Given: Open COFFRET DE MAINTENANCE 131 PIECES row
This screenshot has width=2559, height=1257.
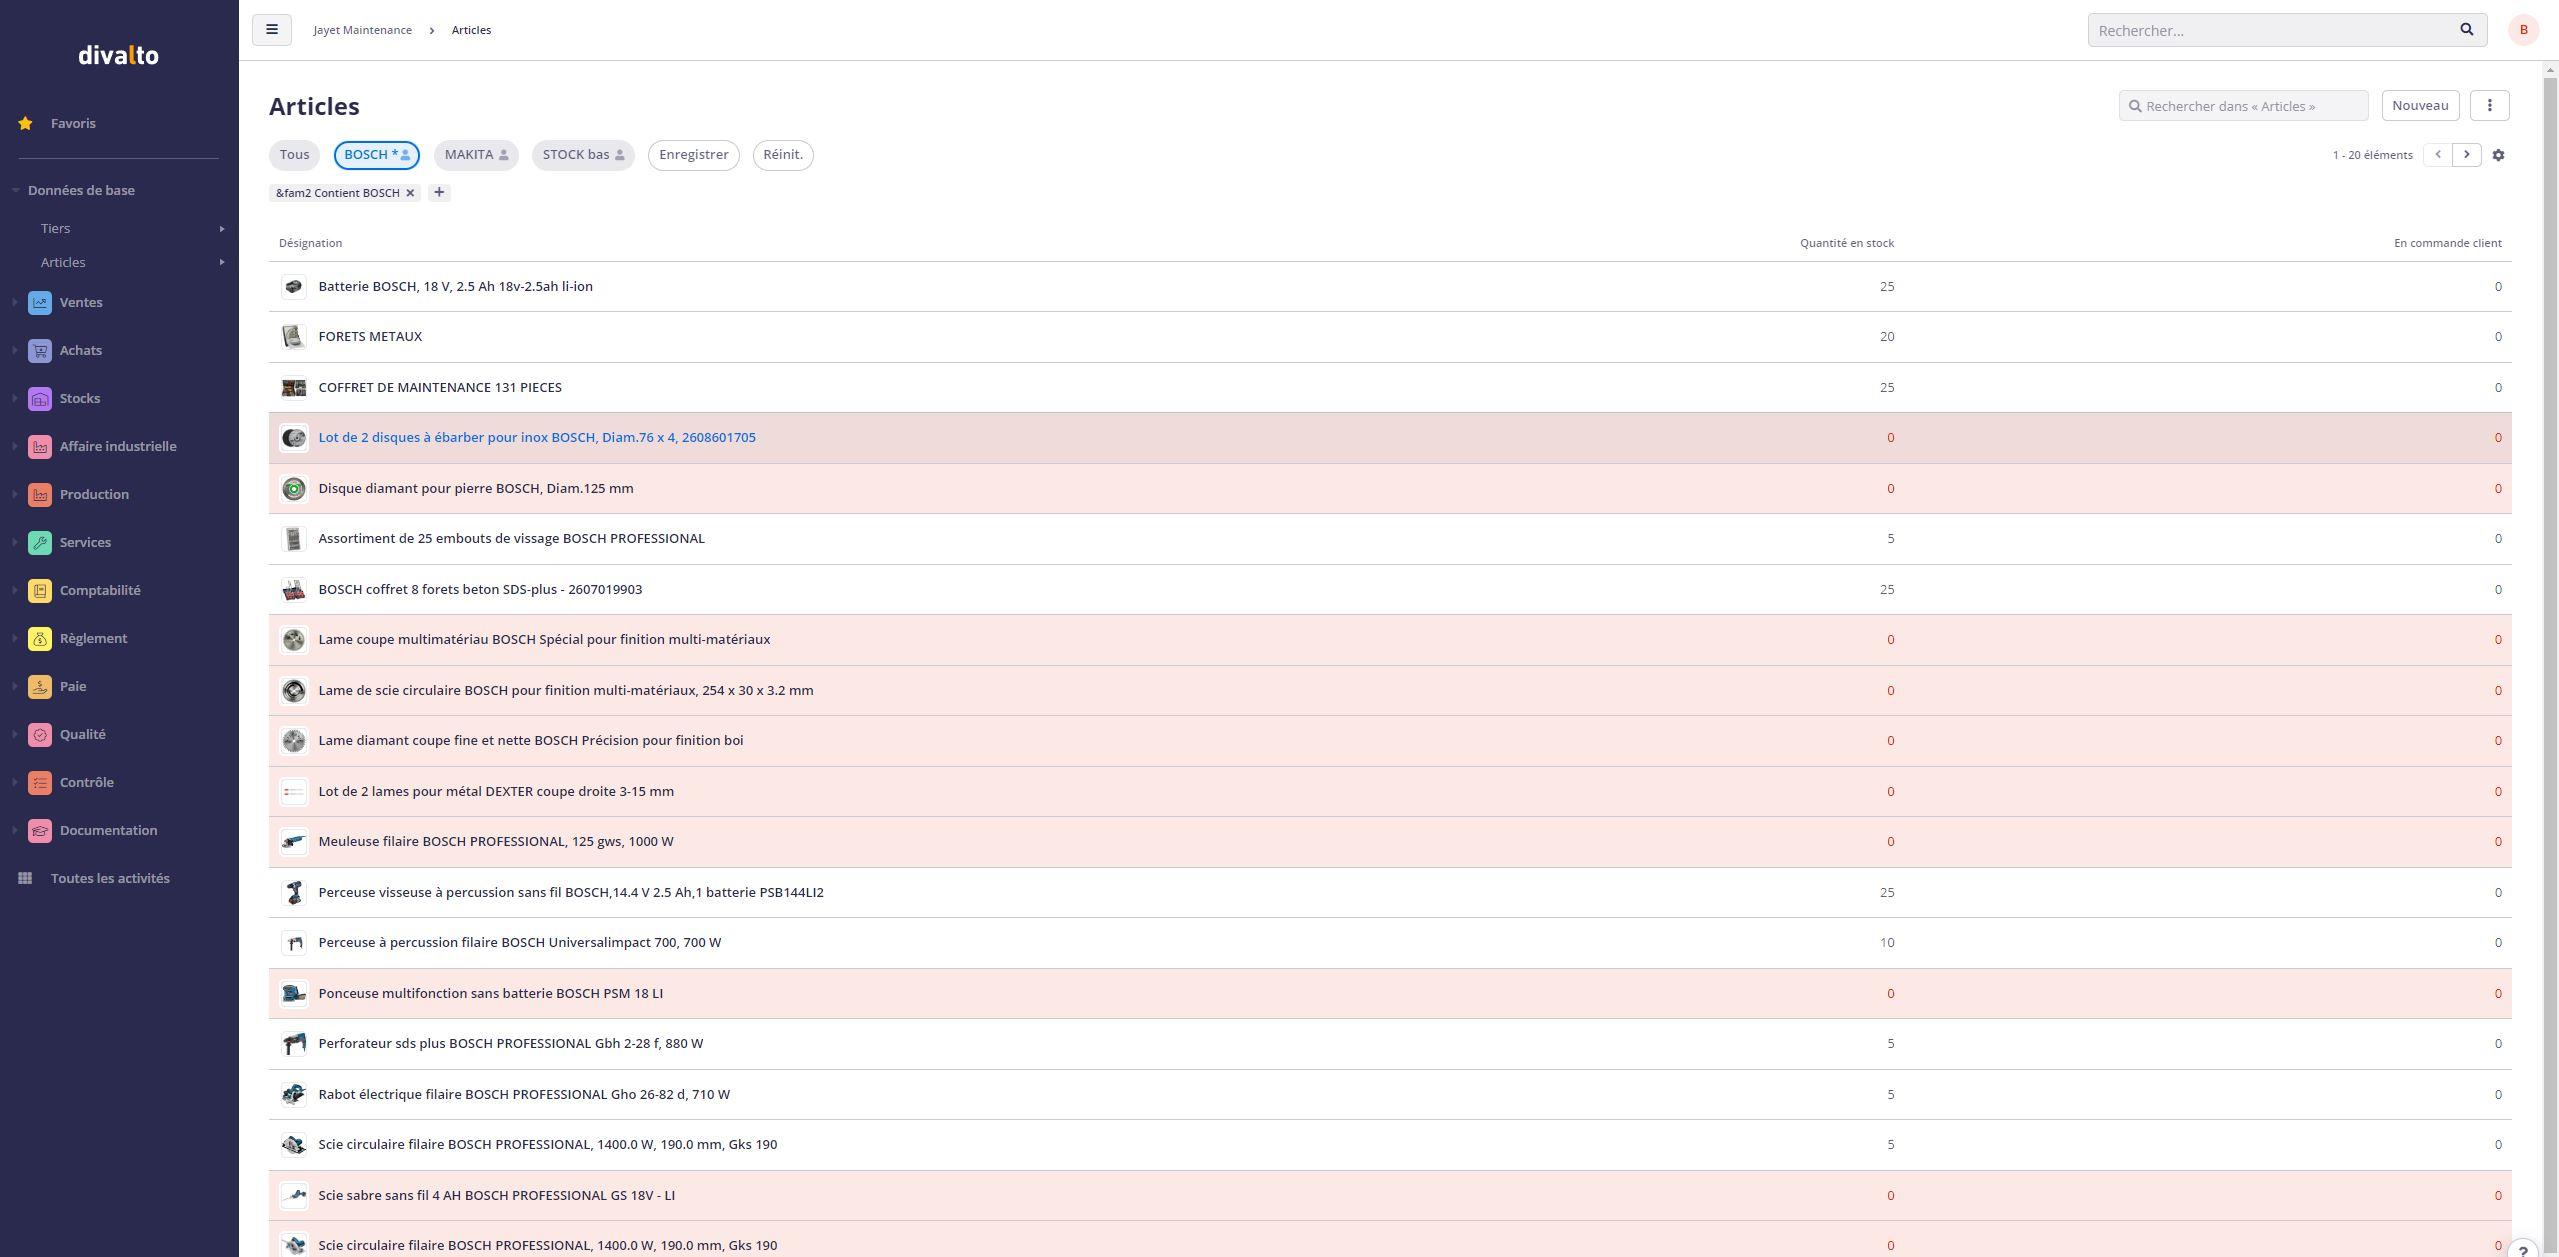Looking at the screenshot, I should [1390, 388].
